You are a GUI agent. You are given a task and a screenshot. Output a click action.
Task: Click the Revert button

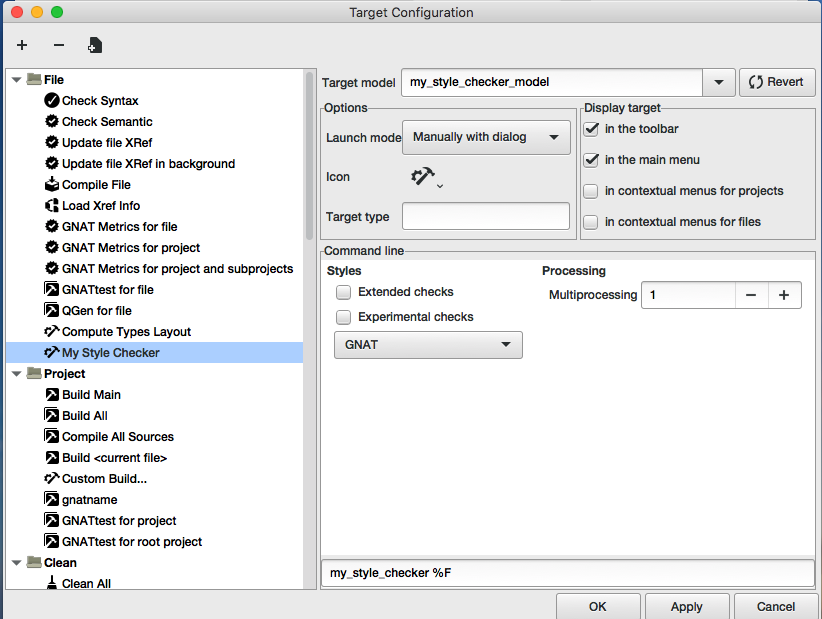tap(777, 82)
